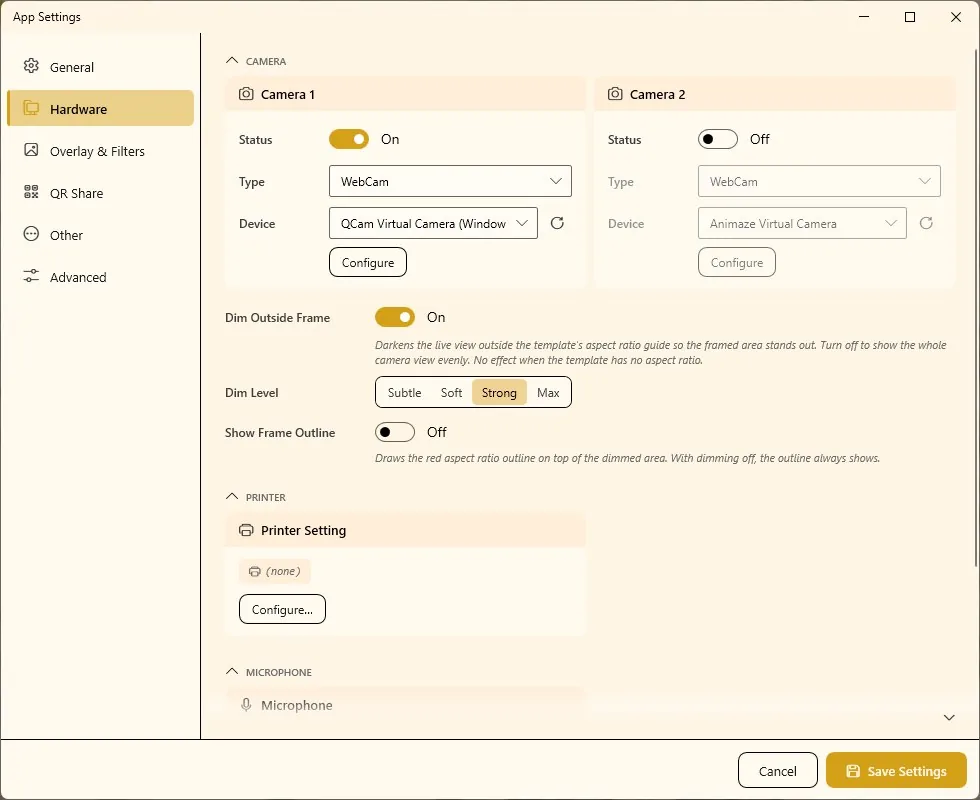The height and width of the screenshot is (800, 980).
Task: Close the App Settings window
Action: [956, 17]
